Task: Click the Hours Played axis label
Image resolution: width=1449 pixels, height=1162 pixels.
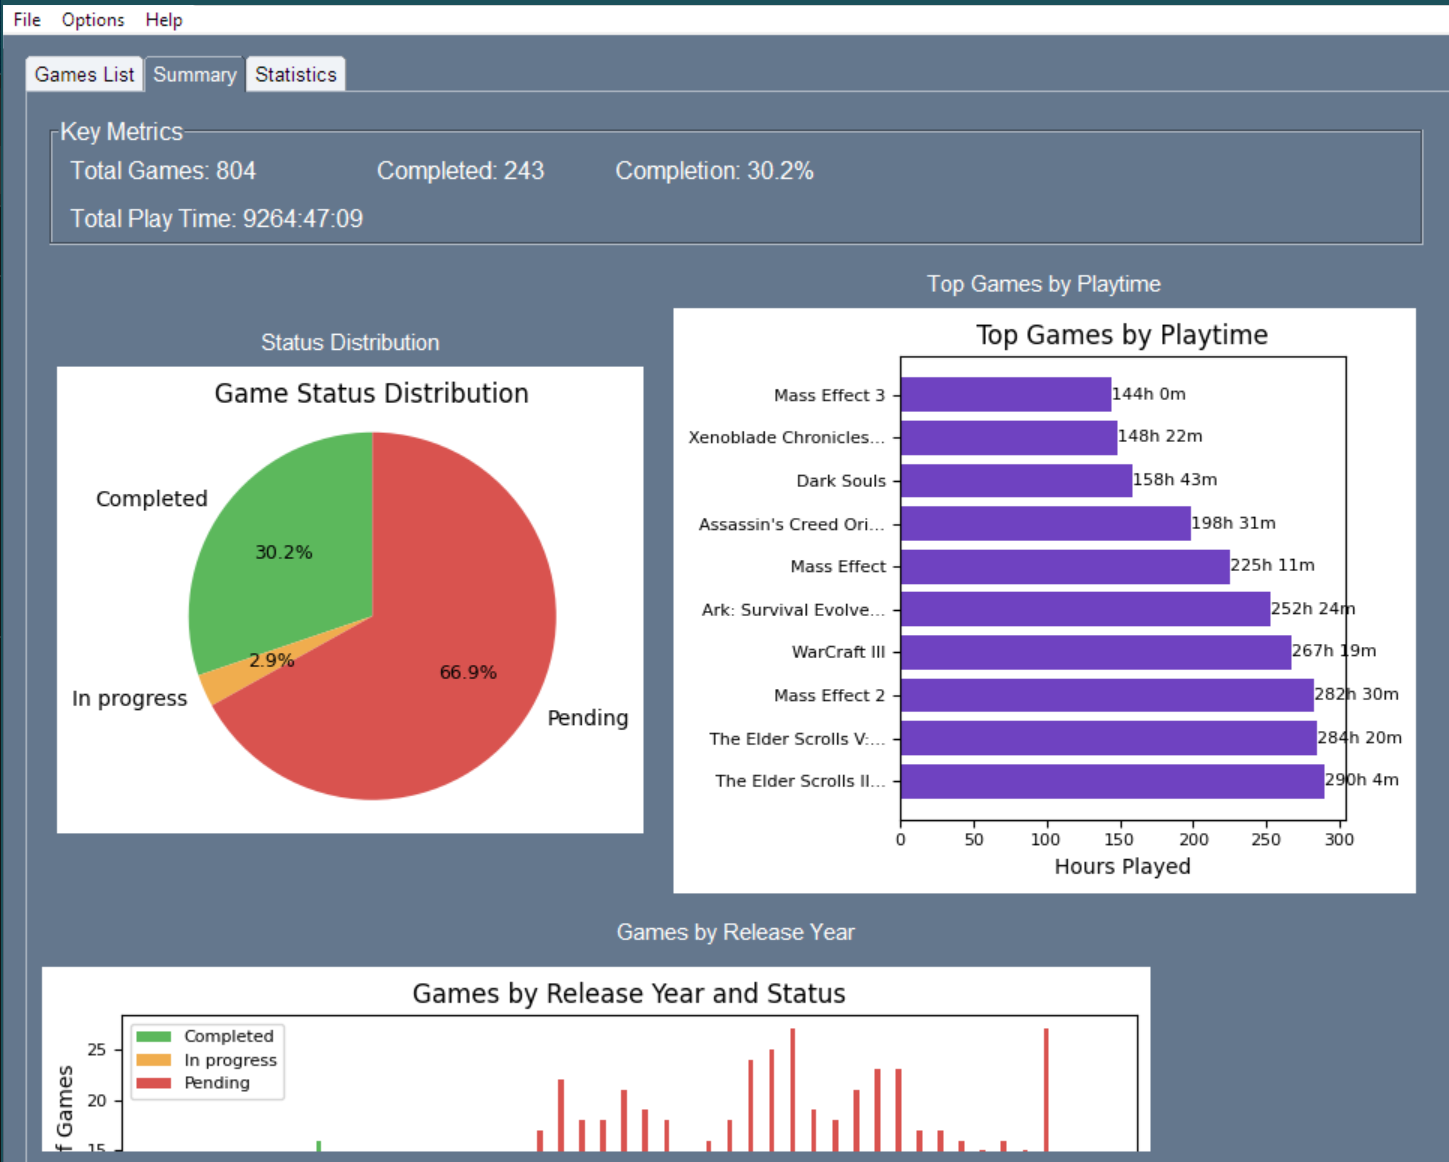Action: [x=1122, y=866]
